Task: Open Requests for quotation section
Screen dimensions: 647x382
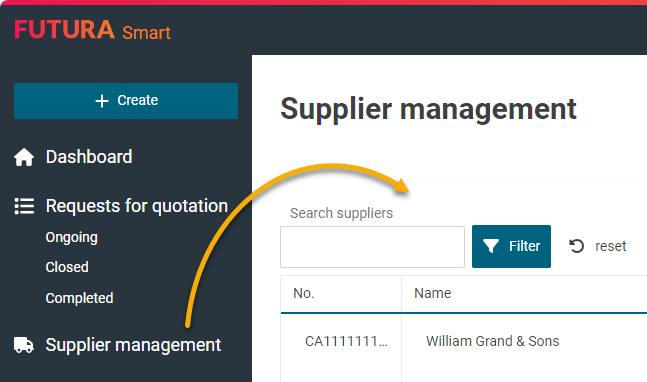Action: pyautogui.click(x=137, y=206)
